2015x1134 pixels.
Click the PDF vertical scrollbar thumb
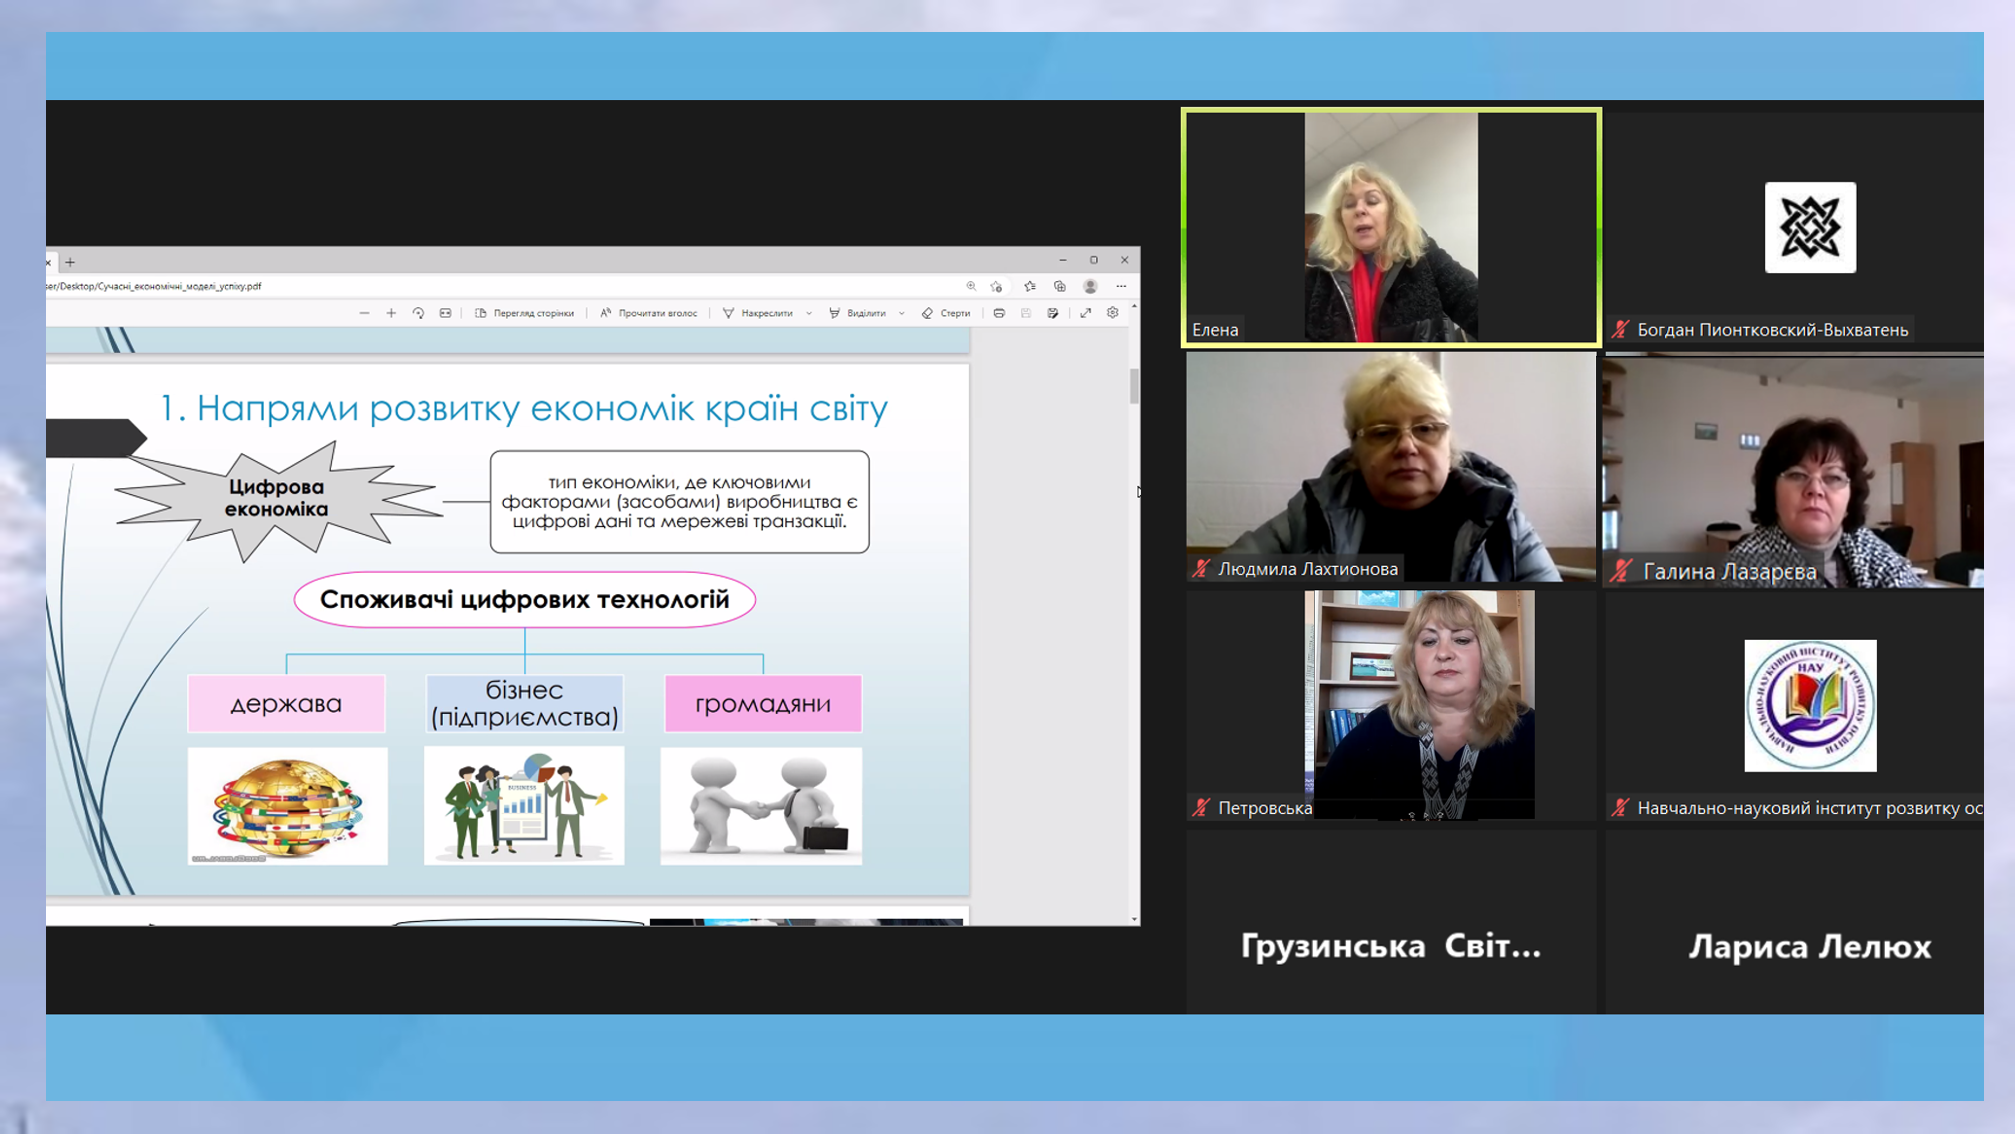(1134, 386)
